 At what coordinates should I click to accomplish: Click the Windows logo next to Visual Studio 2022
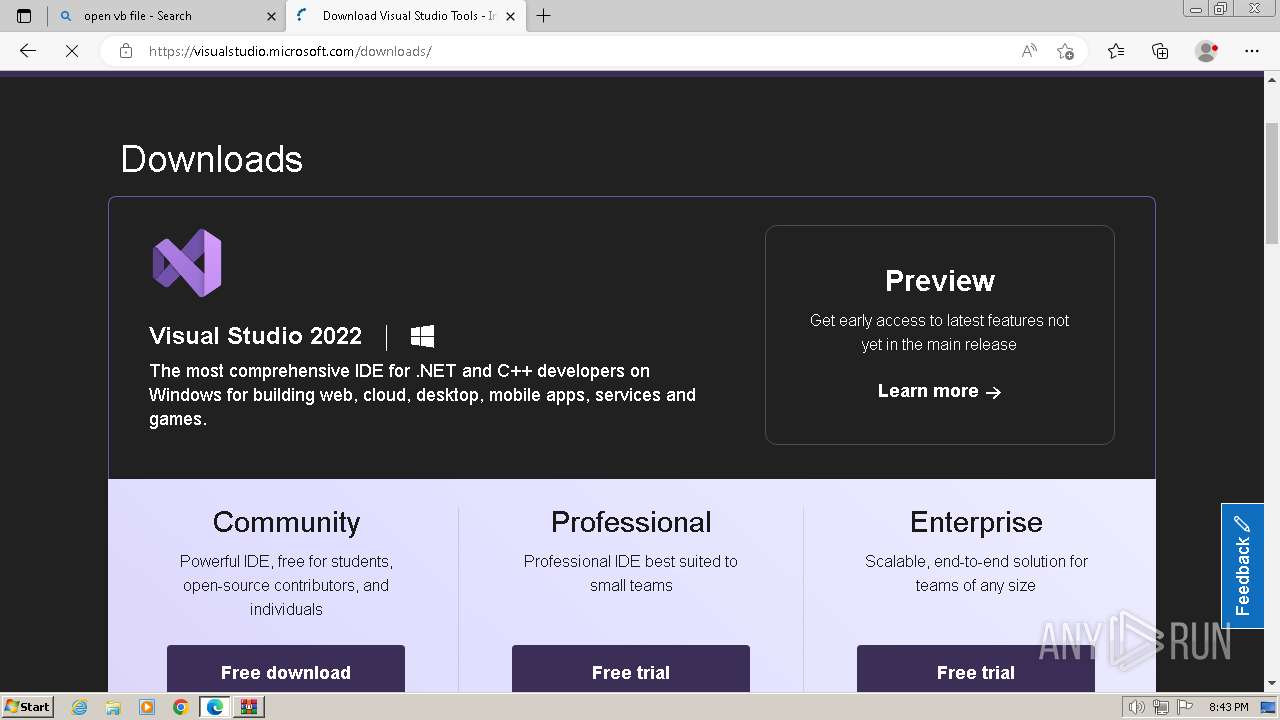click(422, 336)
